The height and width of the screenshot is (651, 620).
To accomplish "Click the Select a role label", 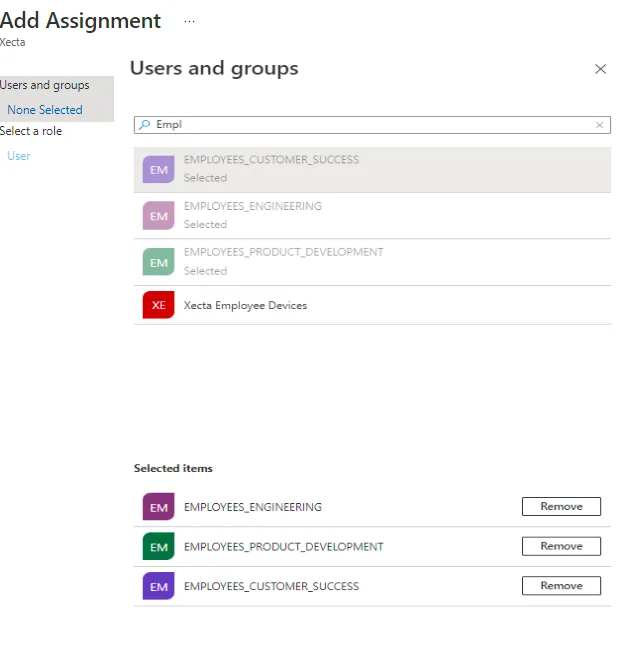I will [31, 131].
